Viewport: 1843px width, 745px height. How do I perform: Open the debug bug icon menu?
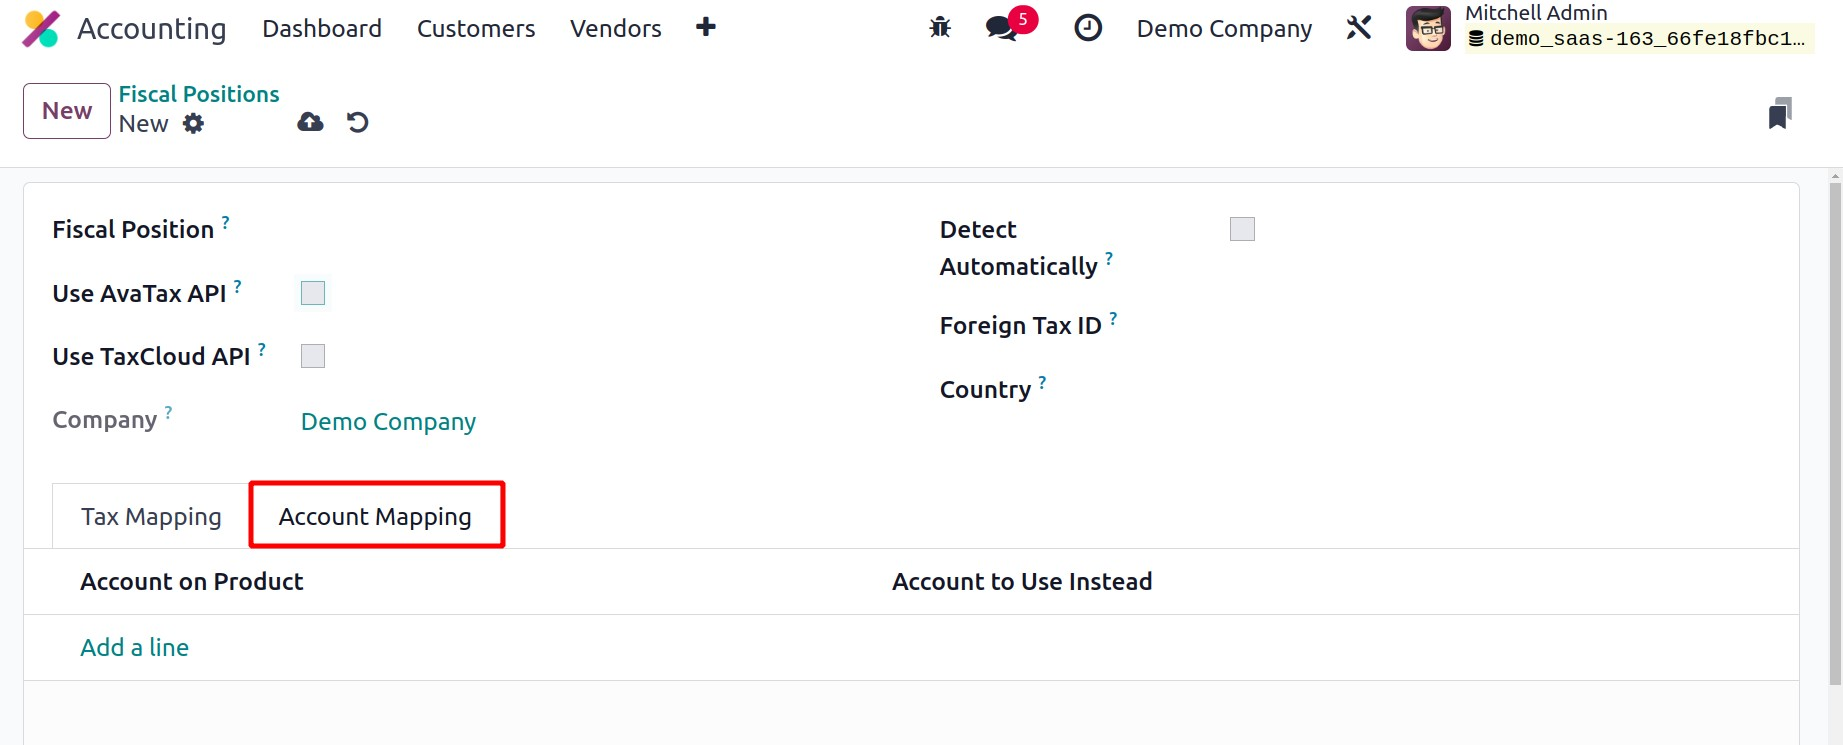pyautogui.click(x=940, y=28)
